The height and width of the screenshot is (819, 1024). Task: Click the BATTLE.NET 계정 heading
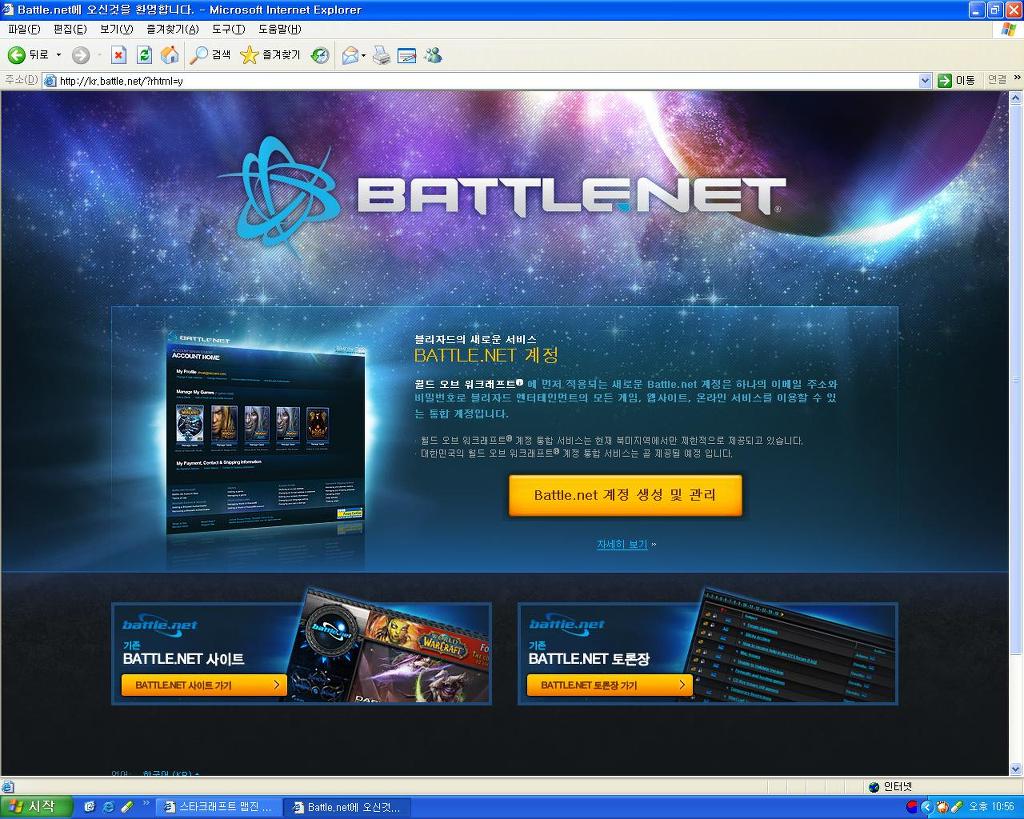pos(487,355)
